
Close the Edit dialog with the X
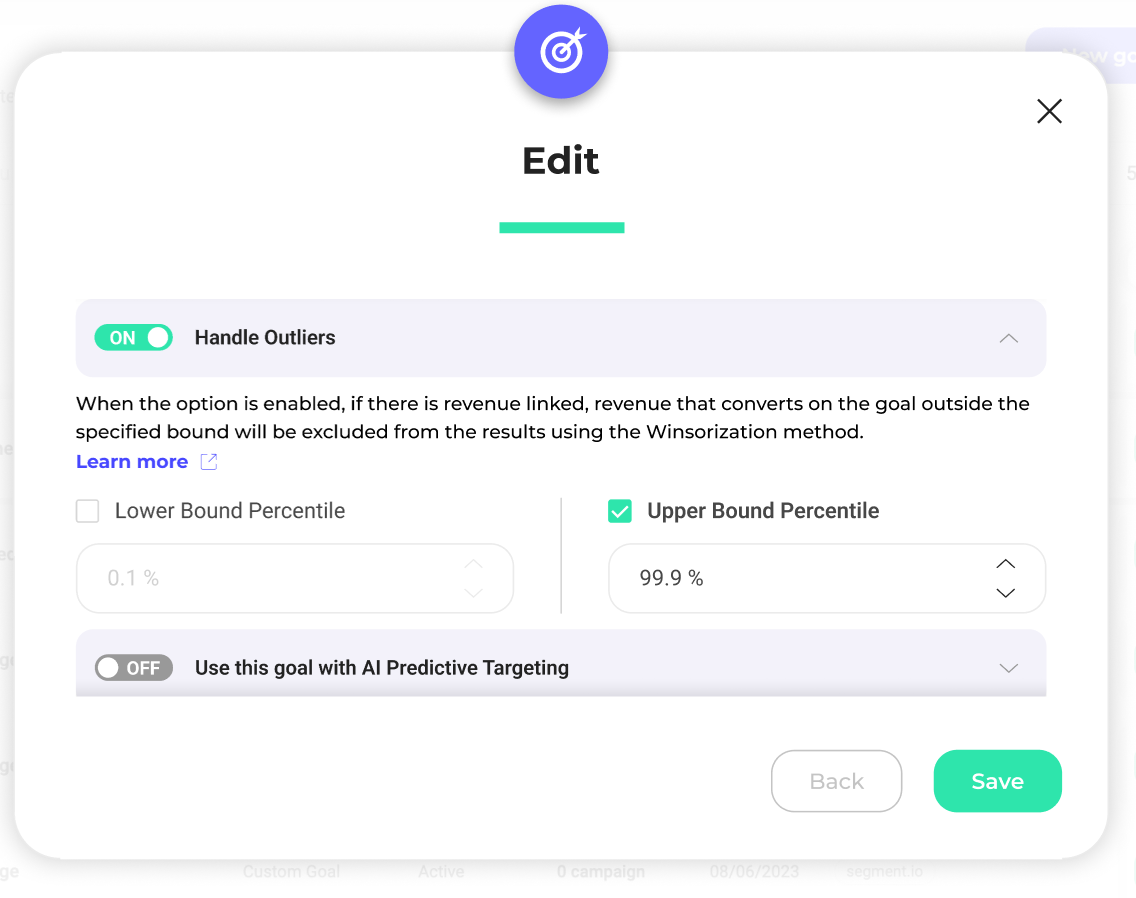[x=1049, y=111]
